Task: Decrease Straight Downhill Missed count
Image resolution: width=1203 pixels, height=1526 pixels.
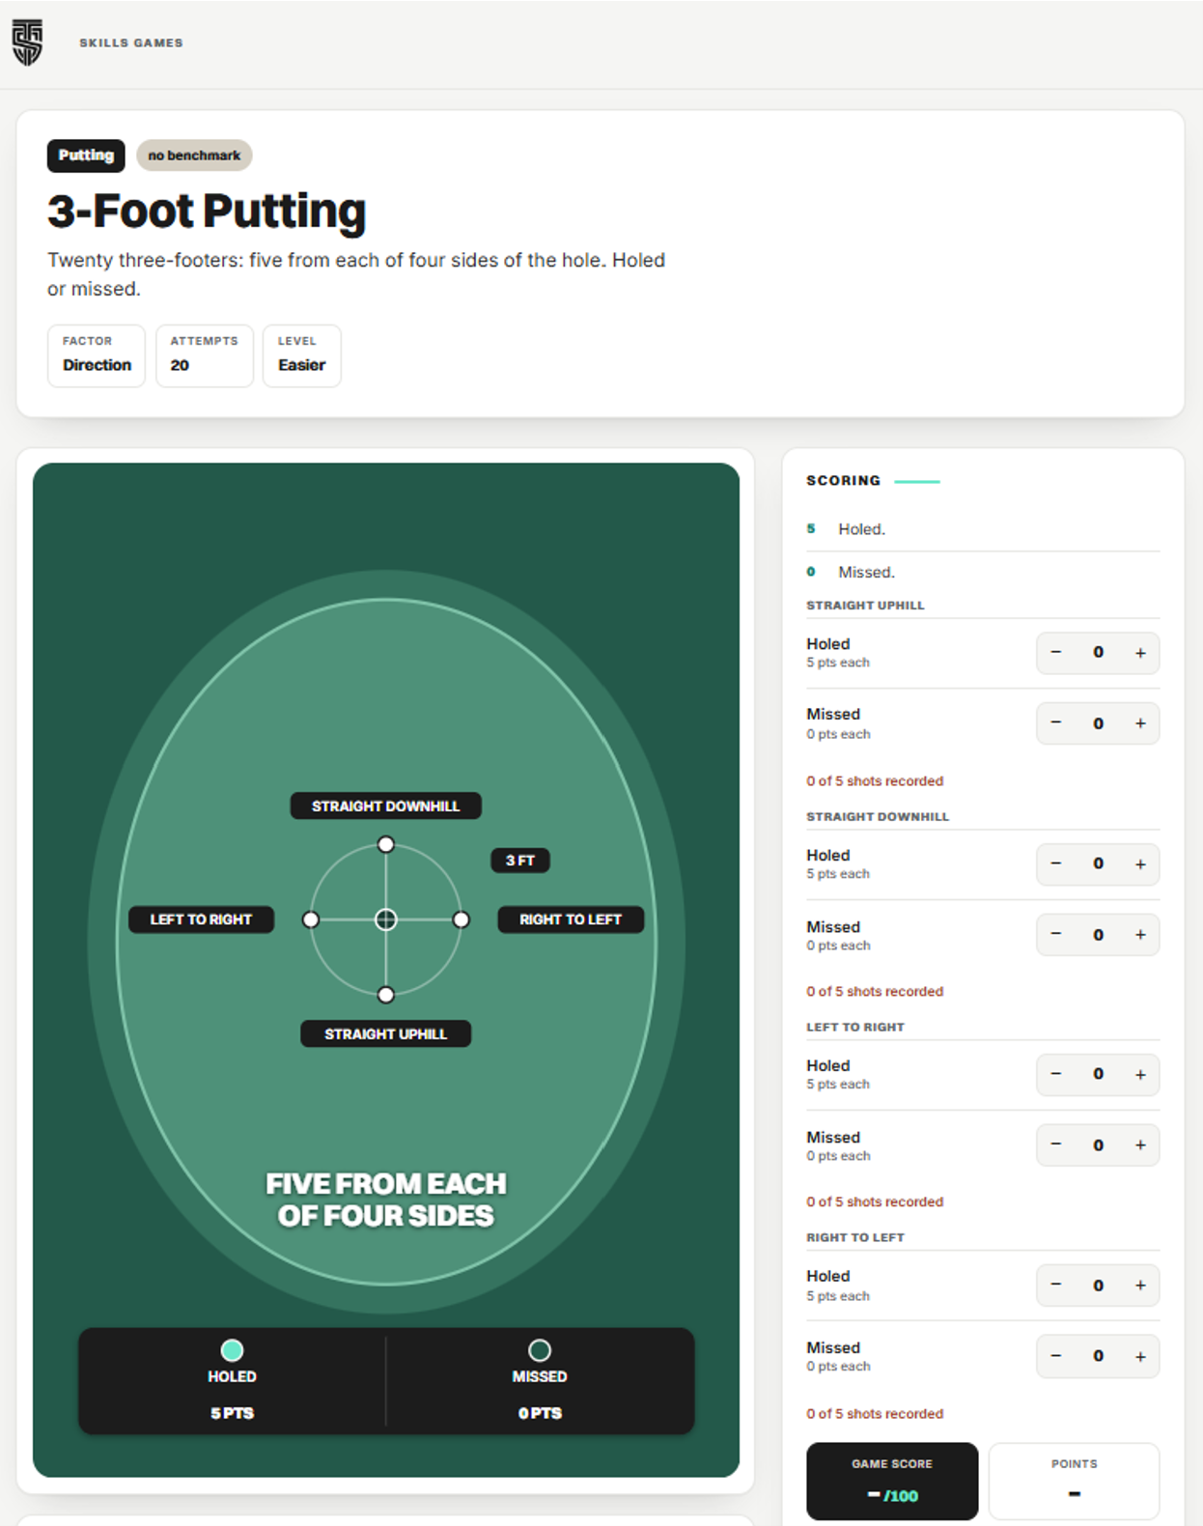Action: (1056, 935)
